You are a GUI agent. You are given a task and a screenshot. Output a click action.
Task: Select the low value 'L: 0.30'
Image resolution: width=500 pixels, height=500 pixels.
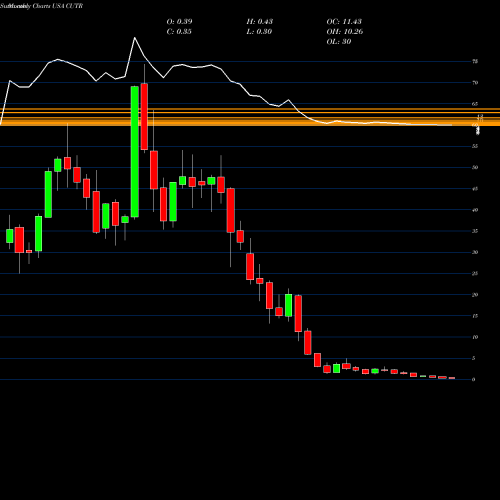pos(259,31)
